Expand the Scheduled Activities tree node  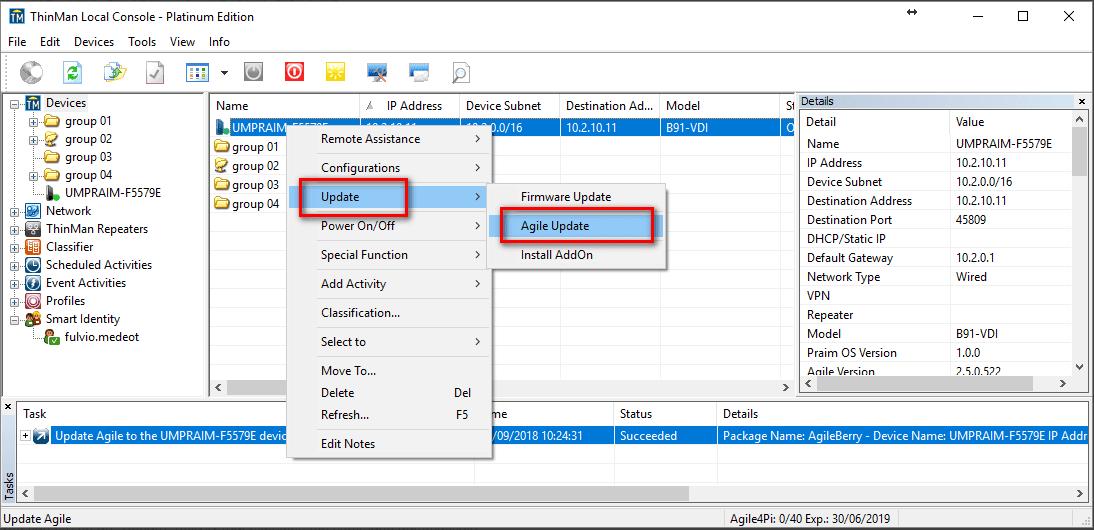coord(15,266)
